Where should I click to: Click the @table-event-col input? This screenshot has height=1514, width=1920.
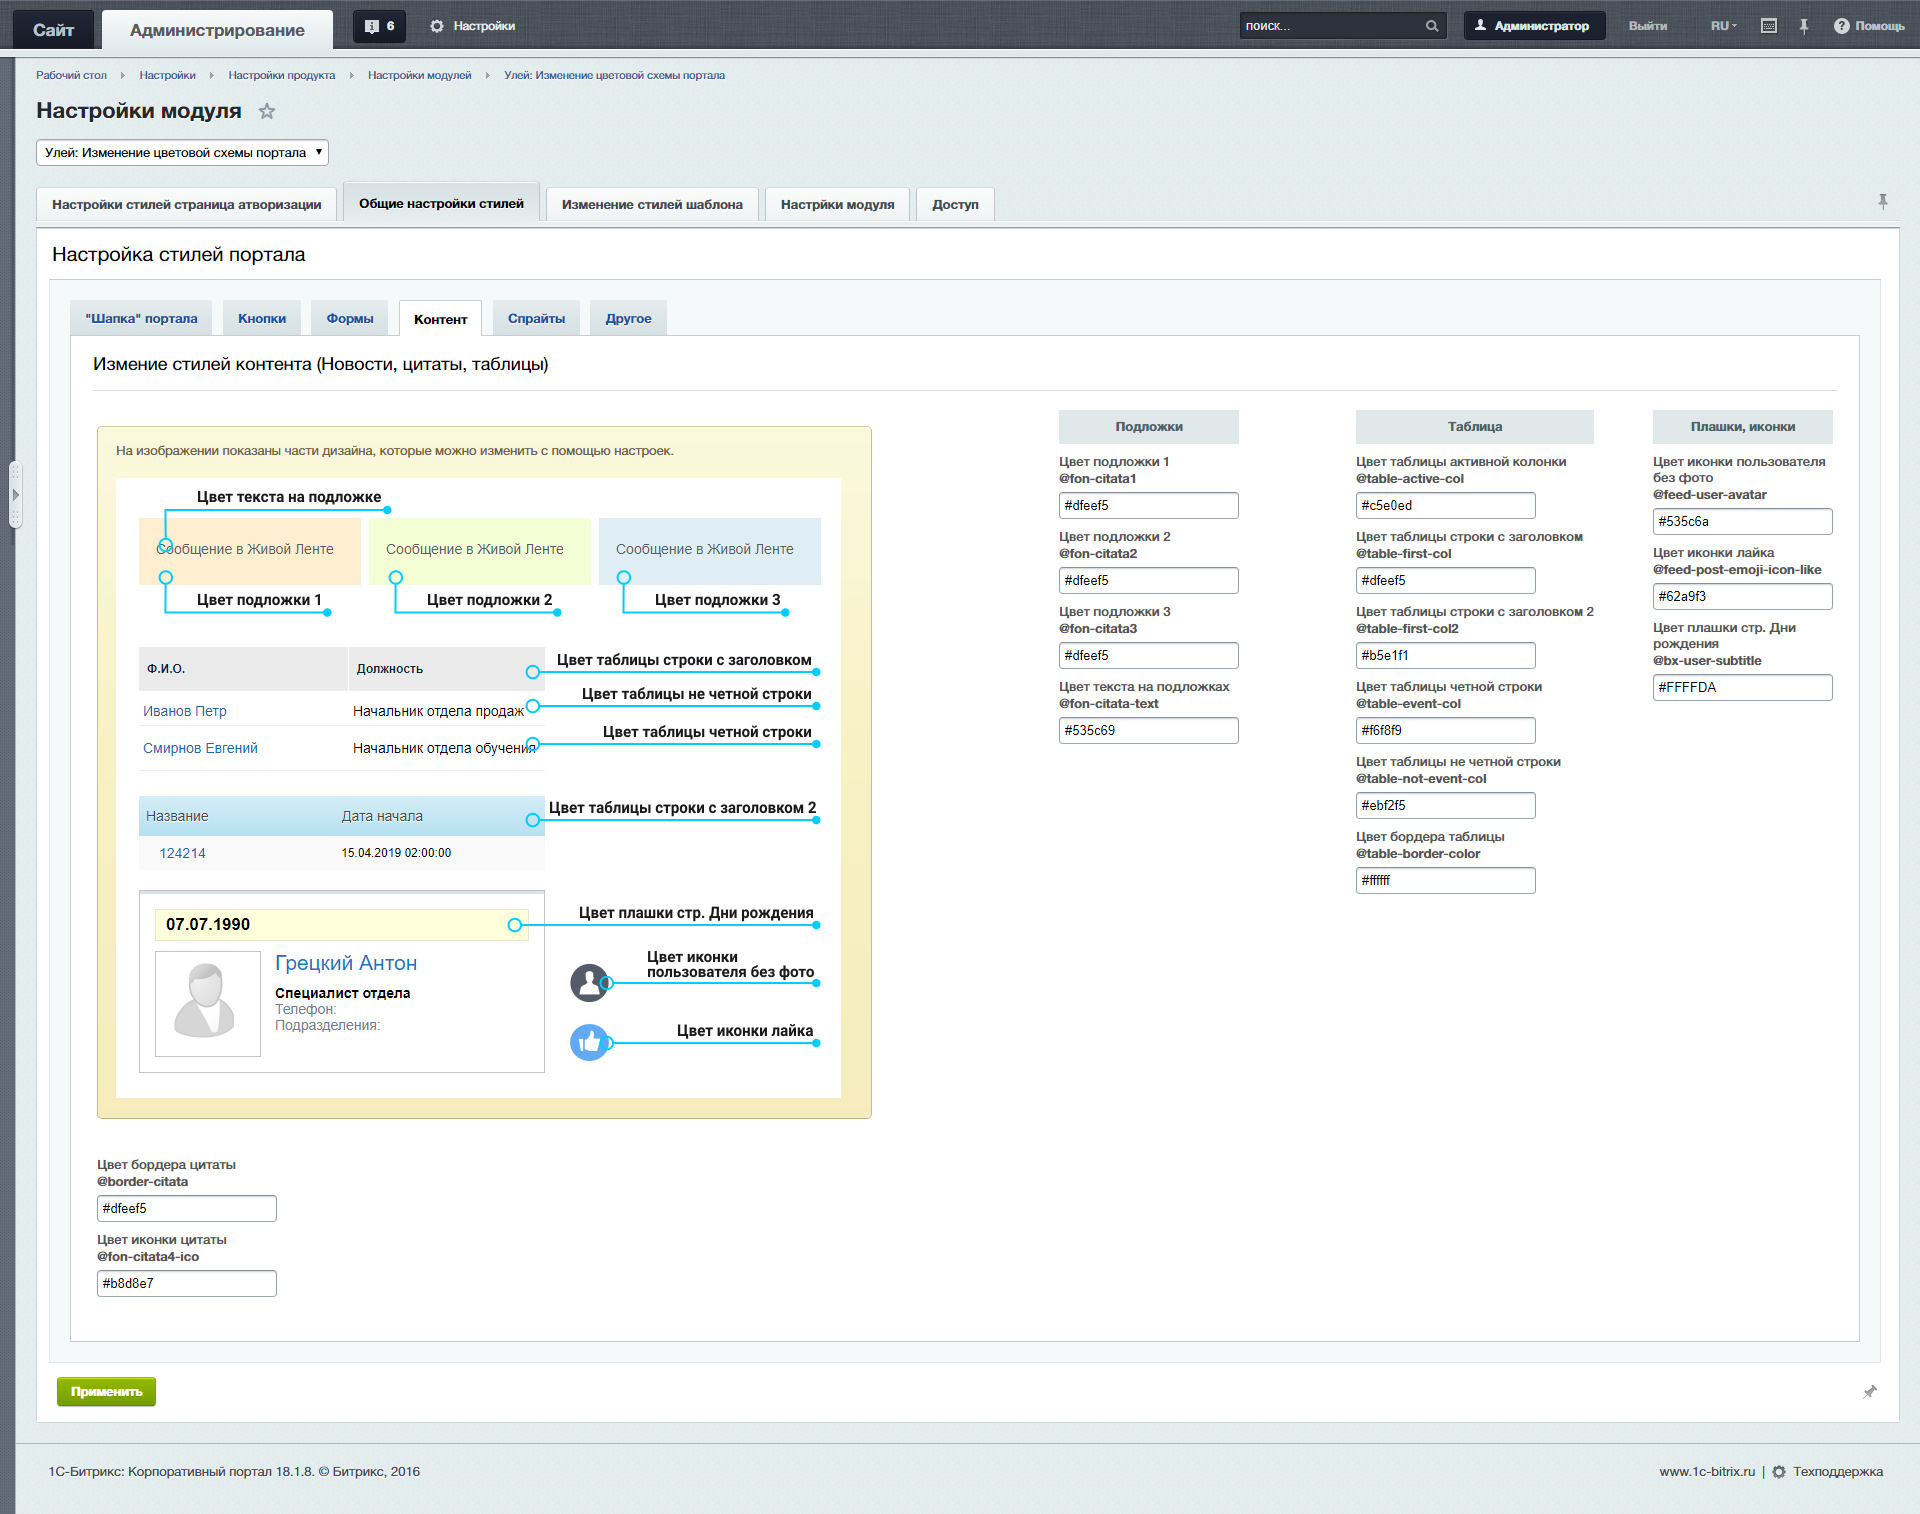pyautogui.click(x=1445, y=730)
